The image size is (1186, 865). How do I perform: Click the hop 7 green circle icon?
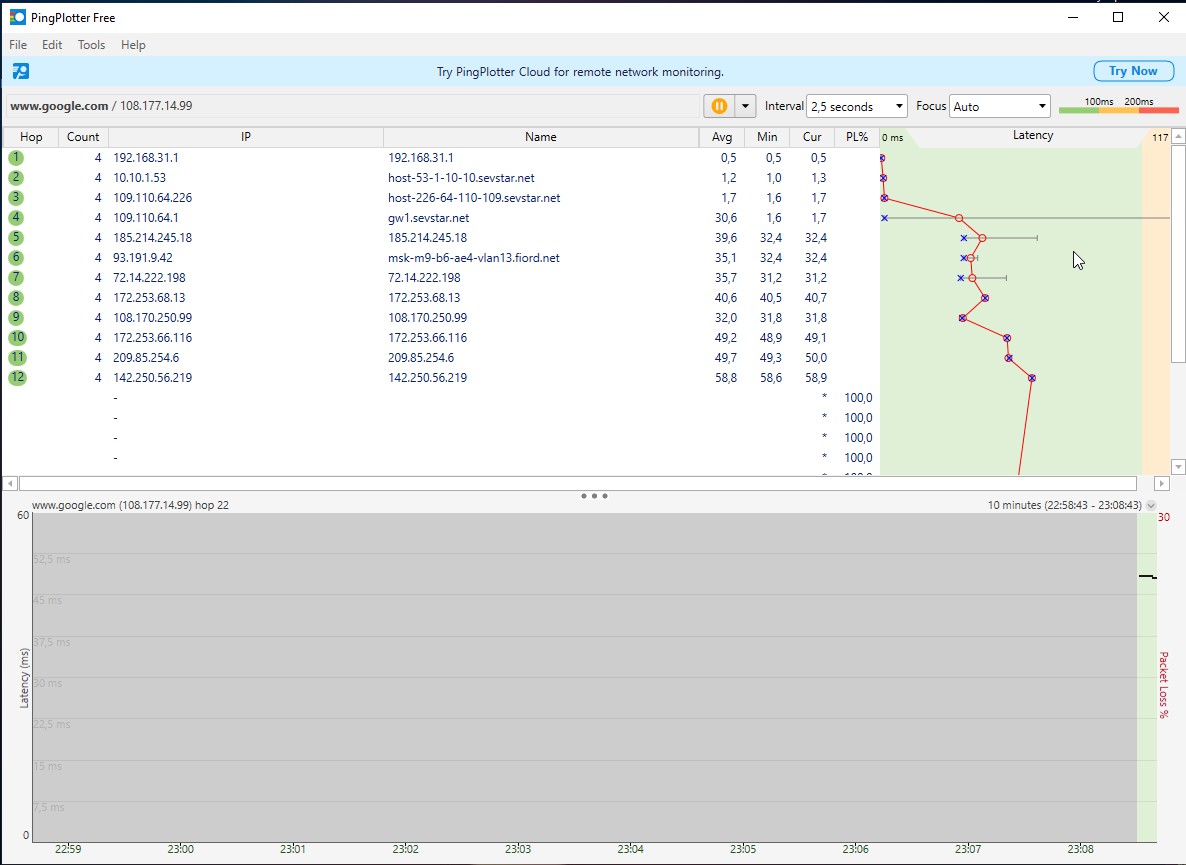16,278
